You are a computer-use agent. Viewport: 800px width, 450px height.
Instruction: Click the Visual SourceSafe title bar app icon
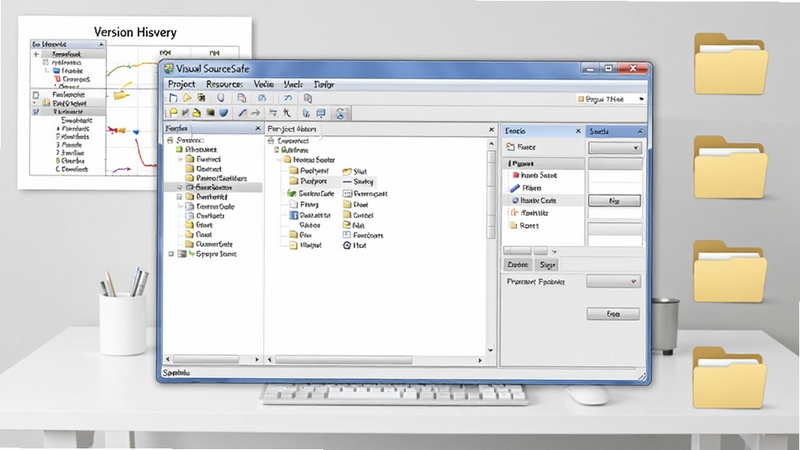coord(169,68)
